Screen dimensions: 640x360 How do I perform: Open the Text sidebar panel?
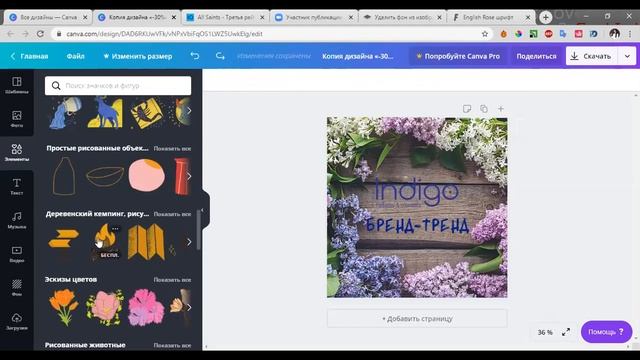pos(17,186)
